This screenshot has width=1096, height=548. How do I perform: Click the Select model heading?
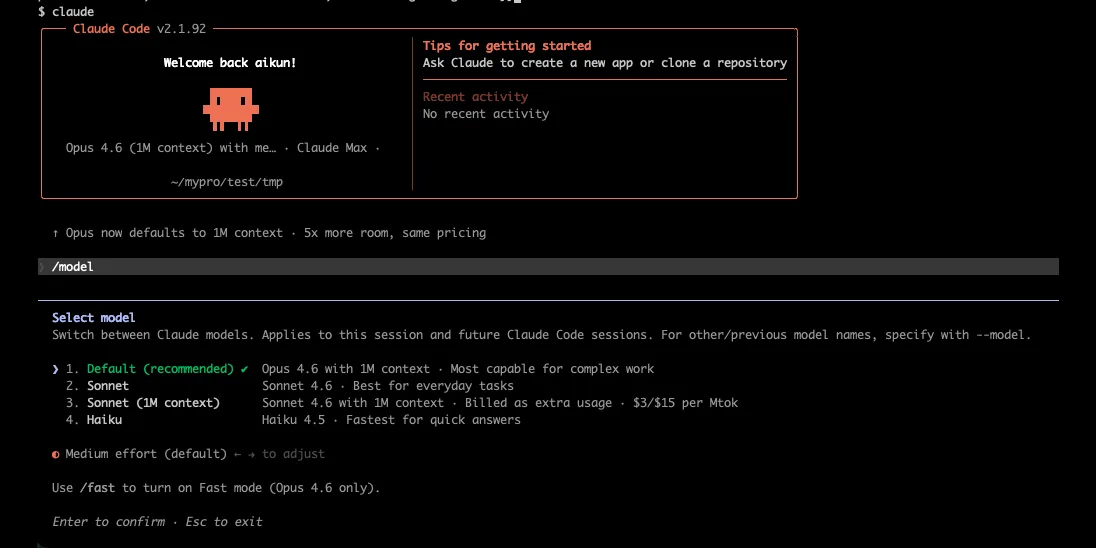coord(94,317)
